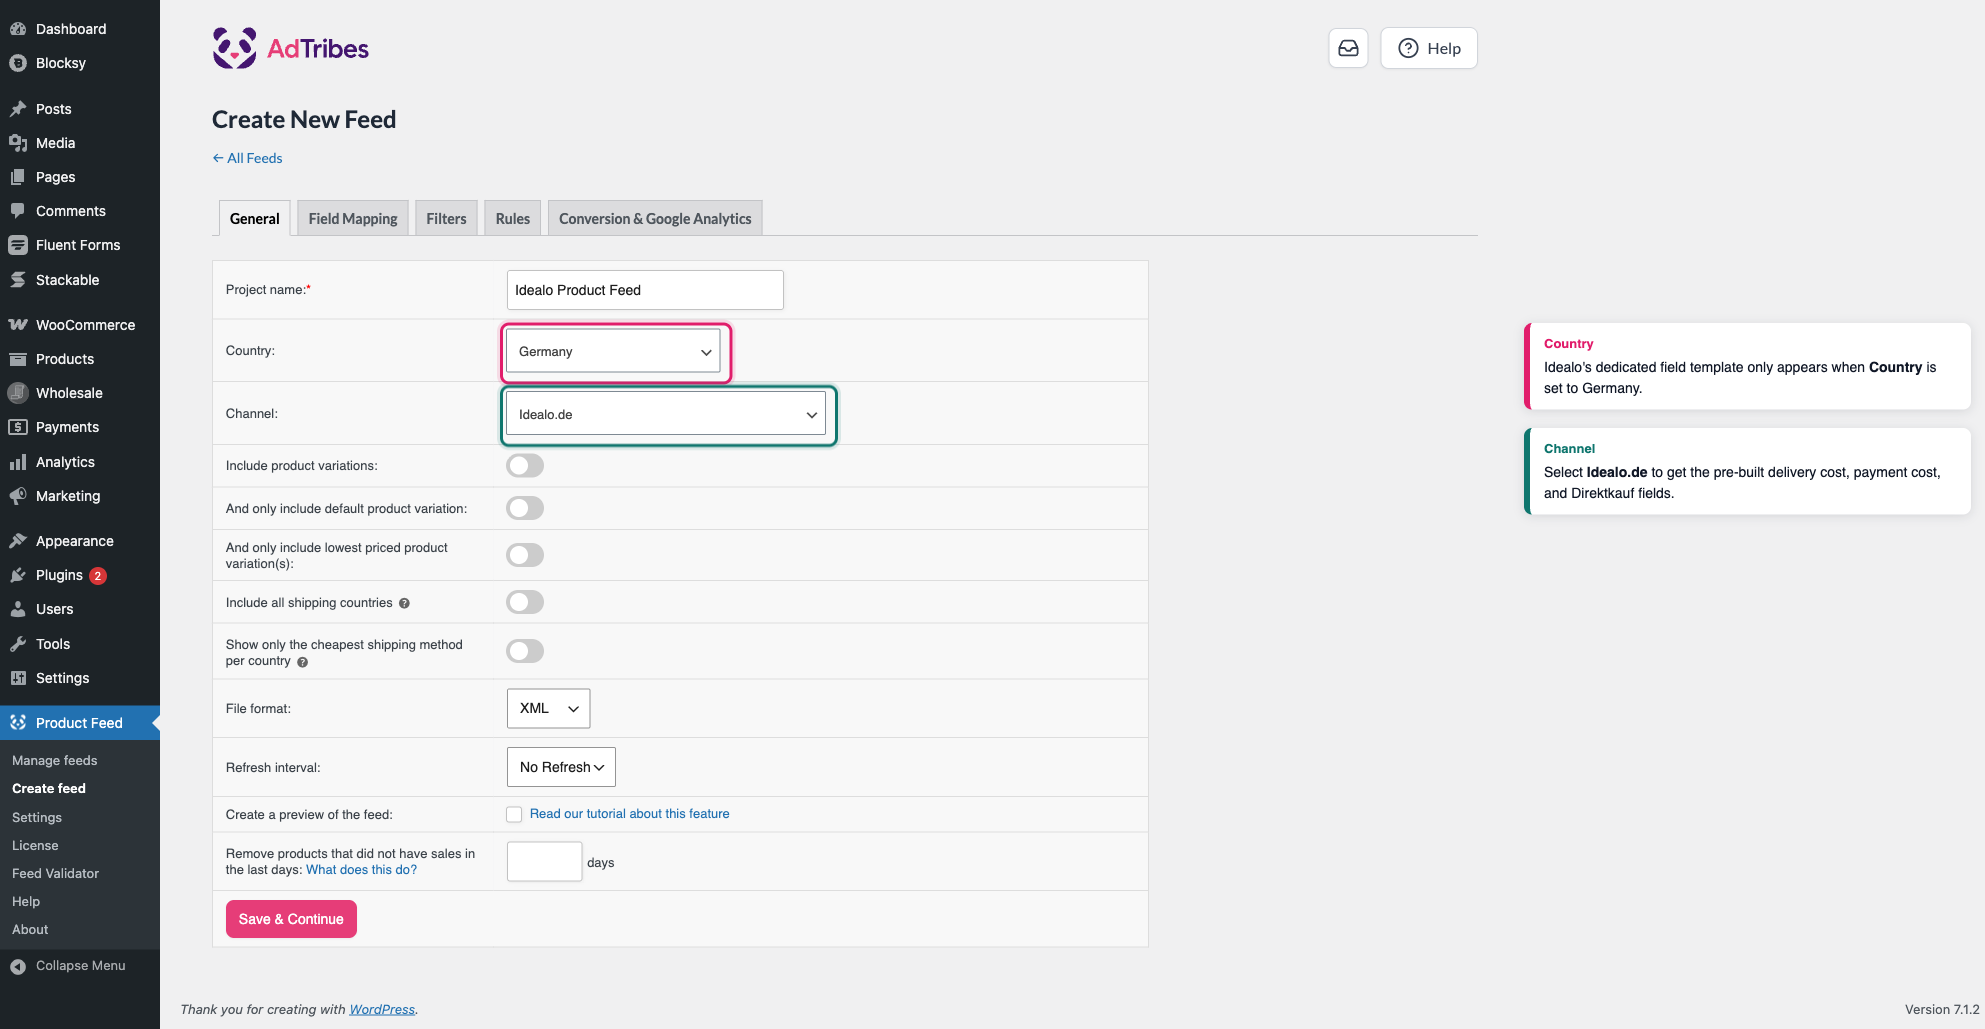Toggle only default product variation
This screenshot has height=1029, width=1985.
point(525,508)
